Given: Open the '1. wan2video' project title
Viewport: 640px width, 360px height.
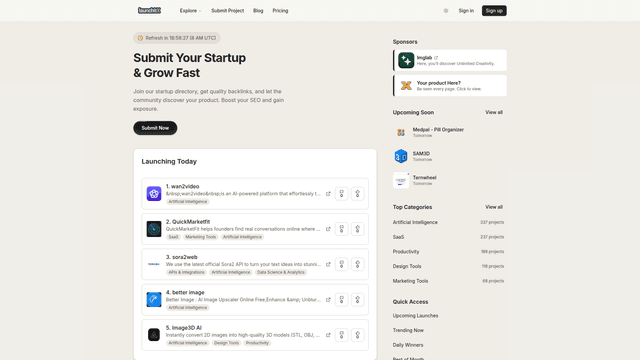Looking at the screenshot, I should point(182,187).
